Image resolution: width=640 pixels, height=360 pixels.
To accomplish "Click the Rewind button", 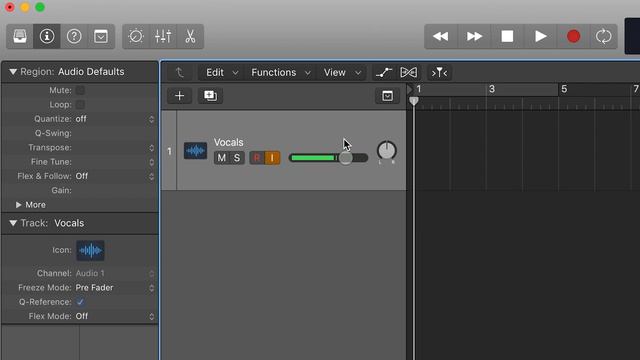I will 441,37.
